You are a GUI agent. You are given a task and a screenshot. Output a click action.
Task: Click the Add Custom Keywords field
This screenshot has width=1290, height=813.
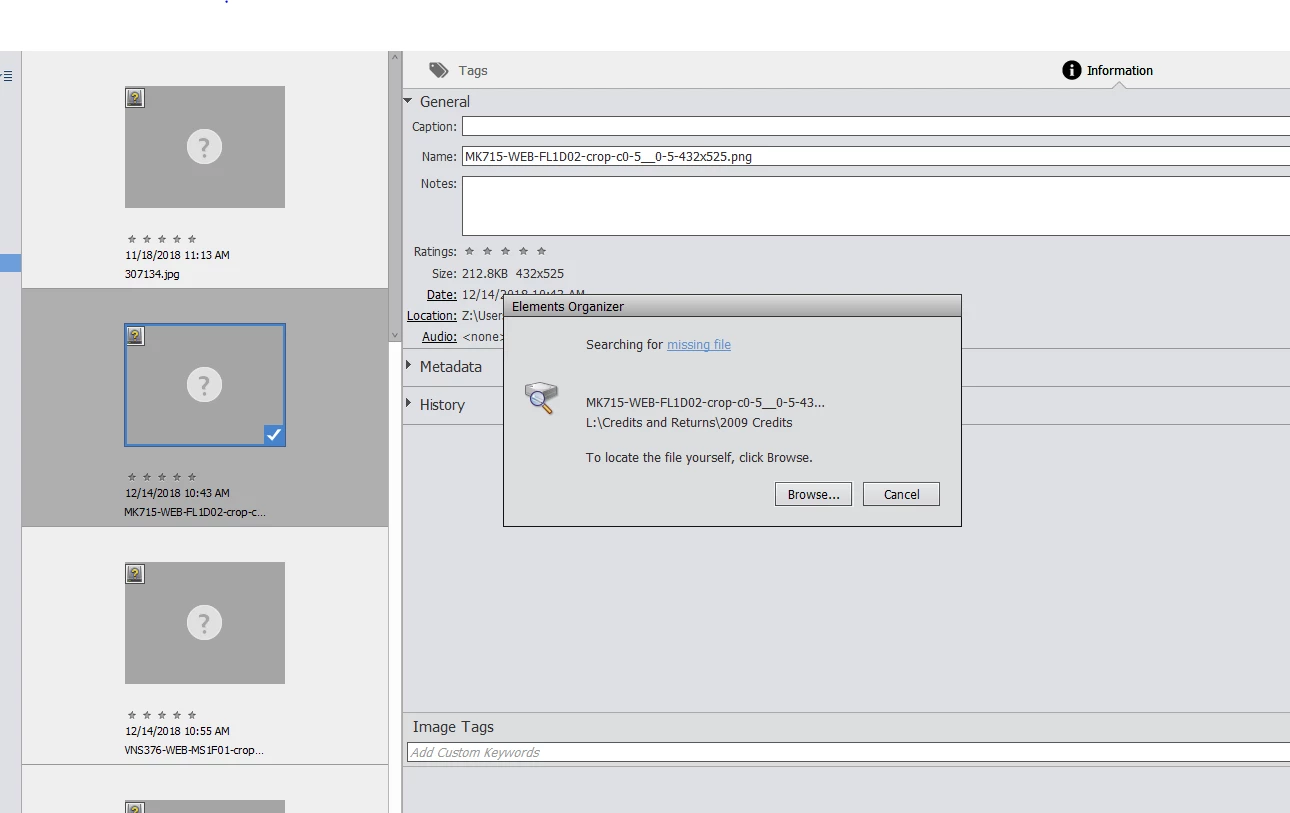coord(848,752)
